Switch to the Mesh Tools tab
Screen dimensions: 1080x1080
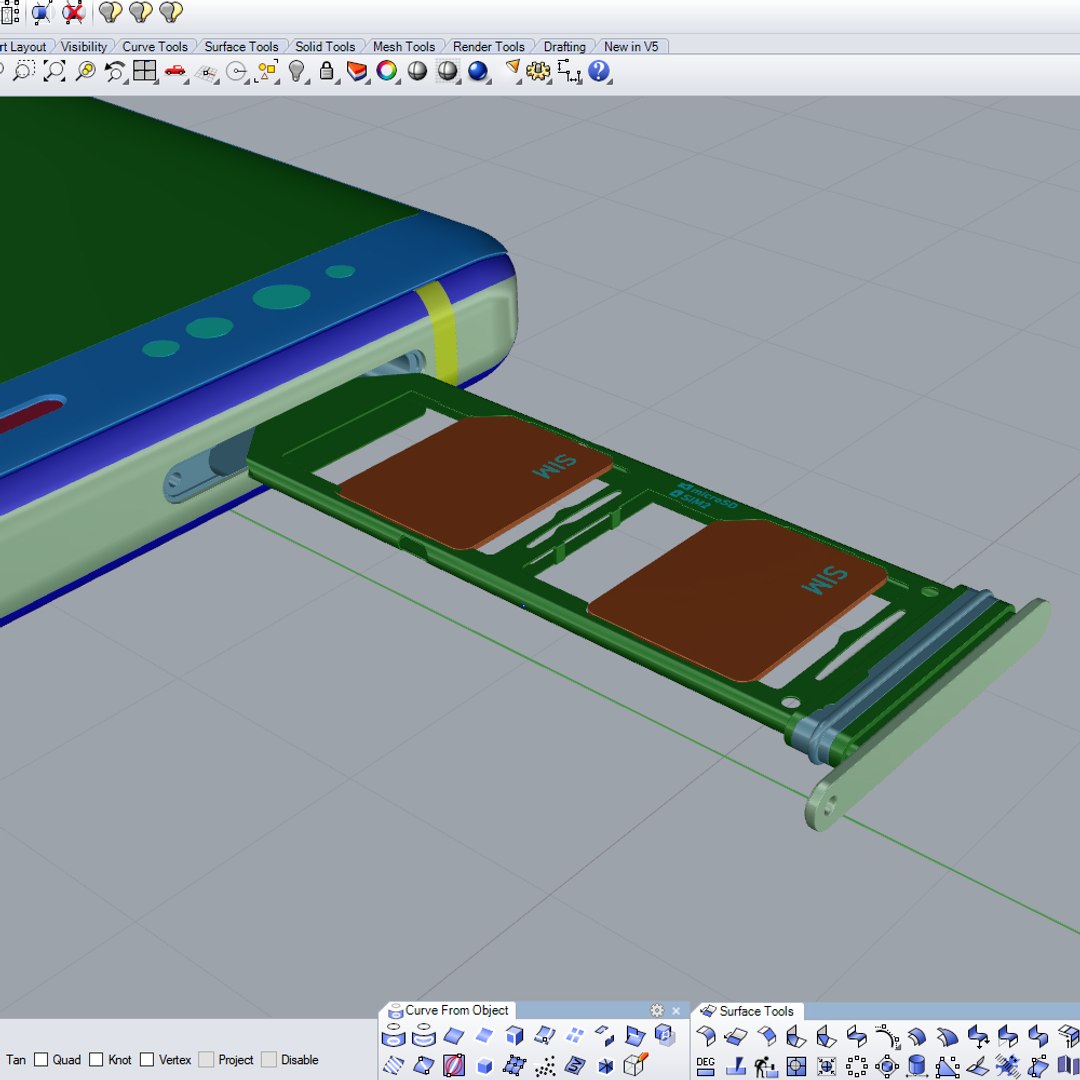coord(404,46)
